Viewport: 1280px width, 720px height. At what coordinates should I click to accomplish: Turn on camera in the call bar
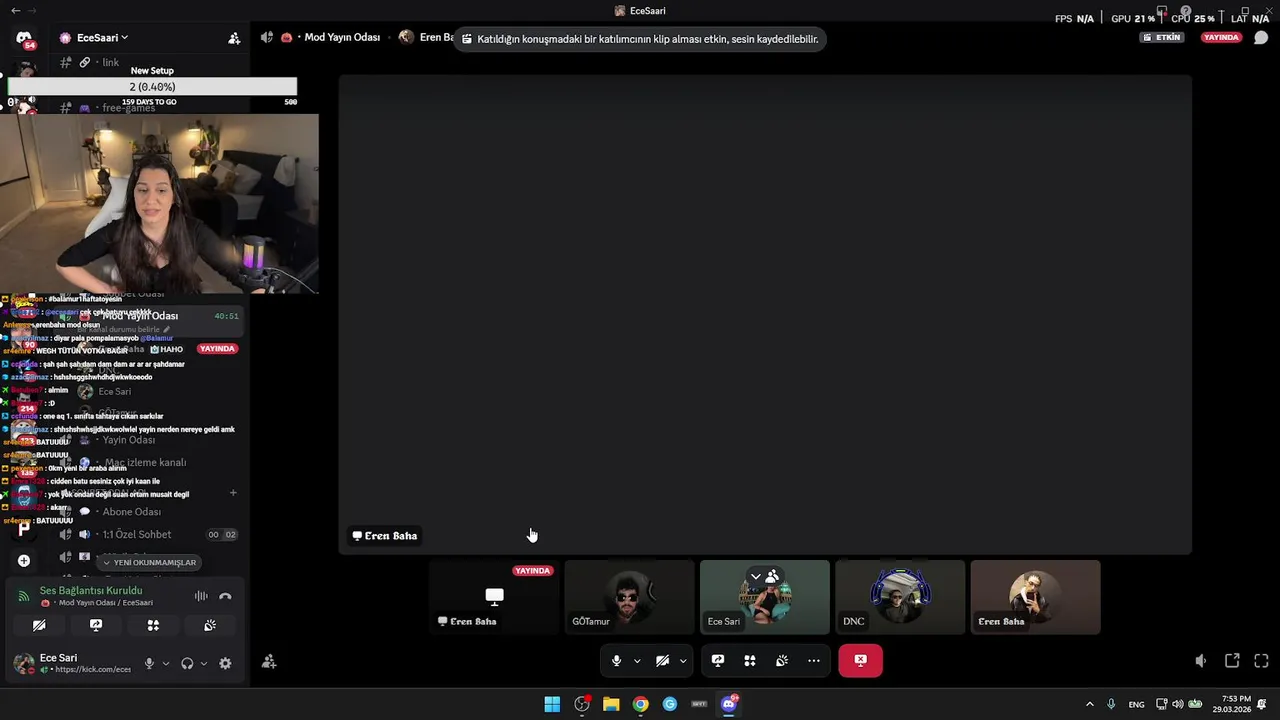pyautogui.click(x=662, y=660)
